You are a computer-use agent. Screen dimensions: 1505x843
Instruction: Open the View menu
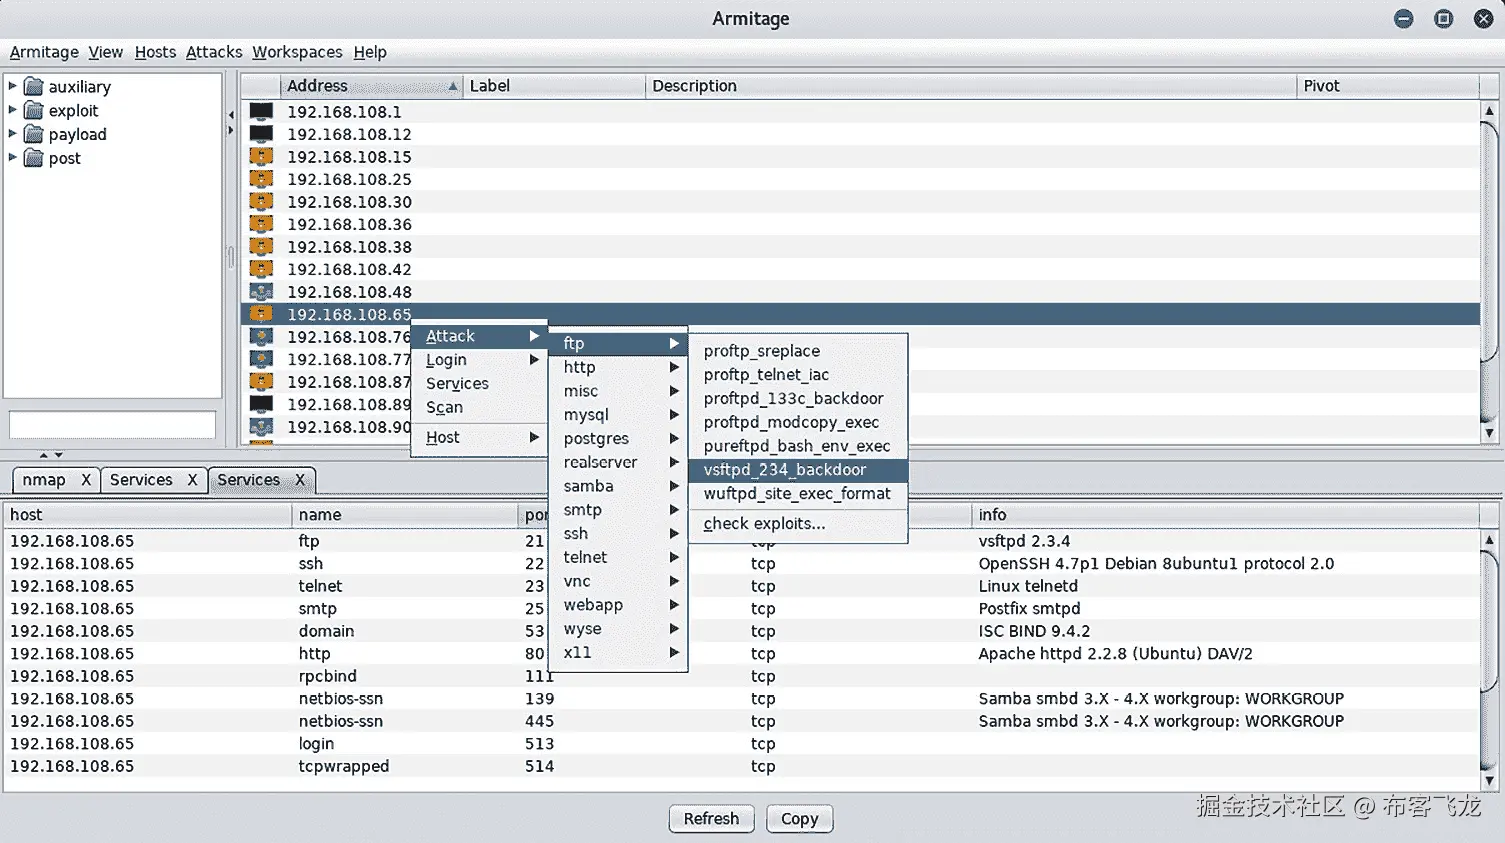pos(105,52)
